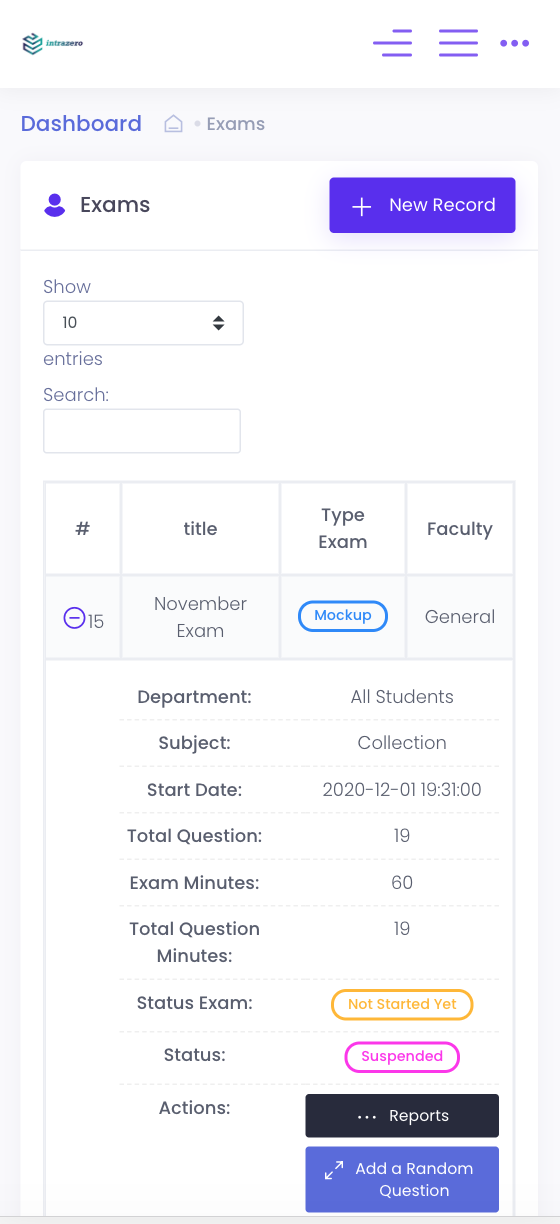Open the full-width hamburger menu icon
Screen dimensions: 560x1224
458,43
